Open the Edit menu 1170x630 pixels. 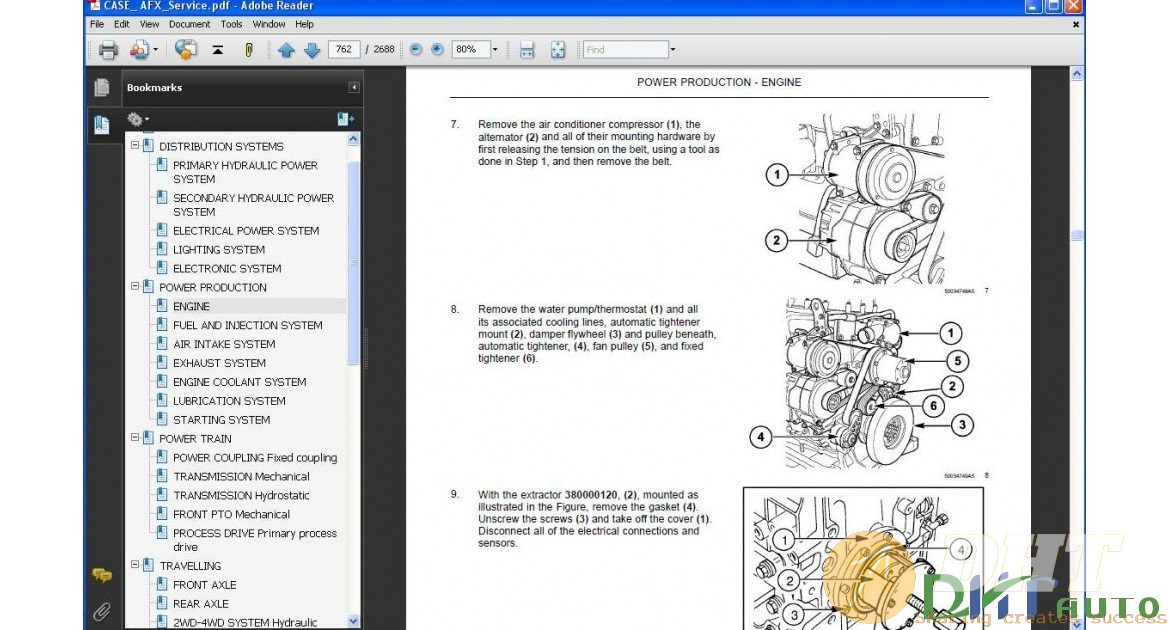[122, 24]
